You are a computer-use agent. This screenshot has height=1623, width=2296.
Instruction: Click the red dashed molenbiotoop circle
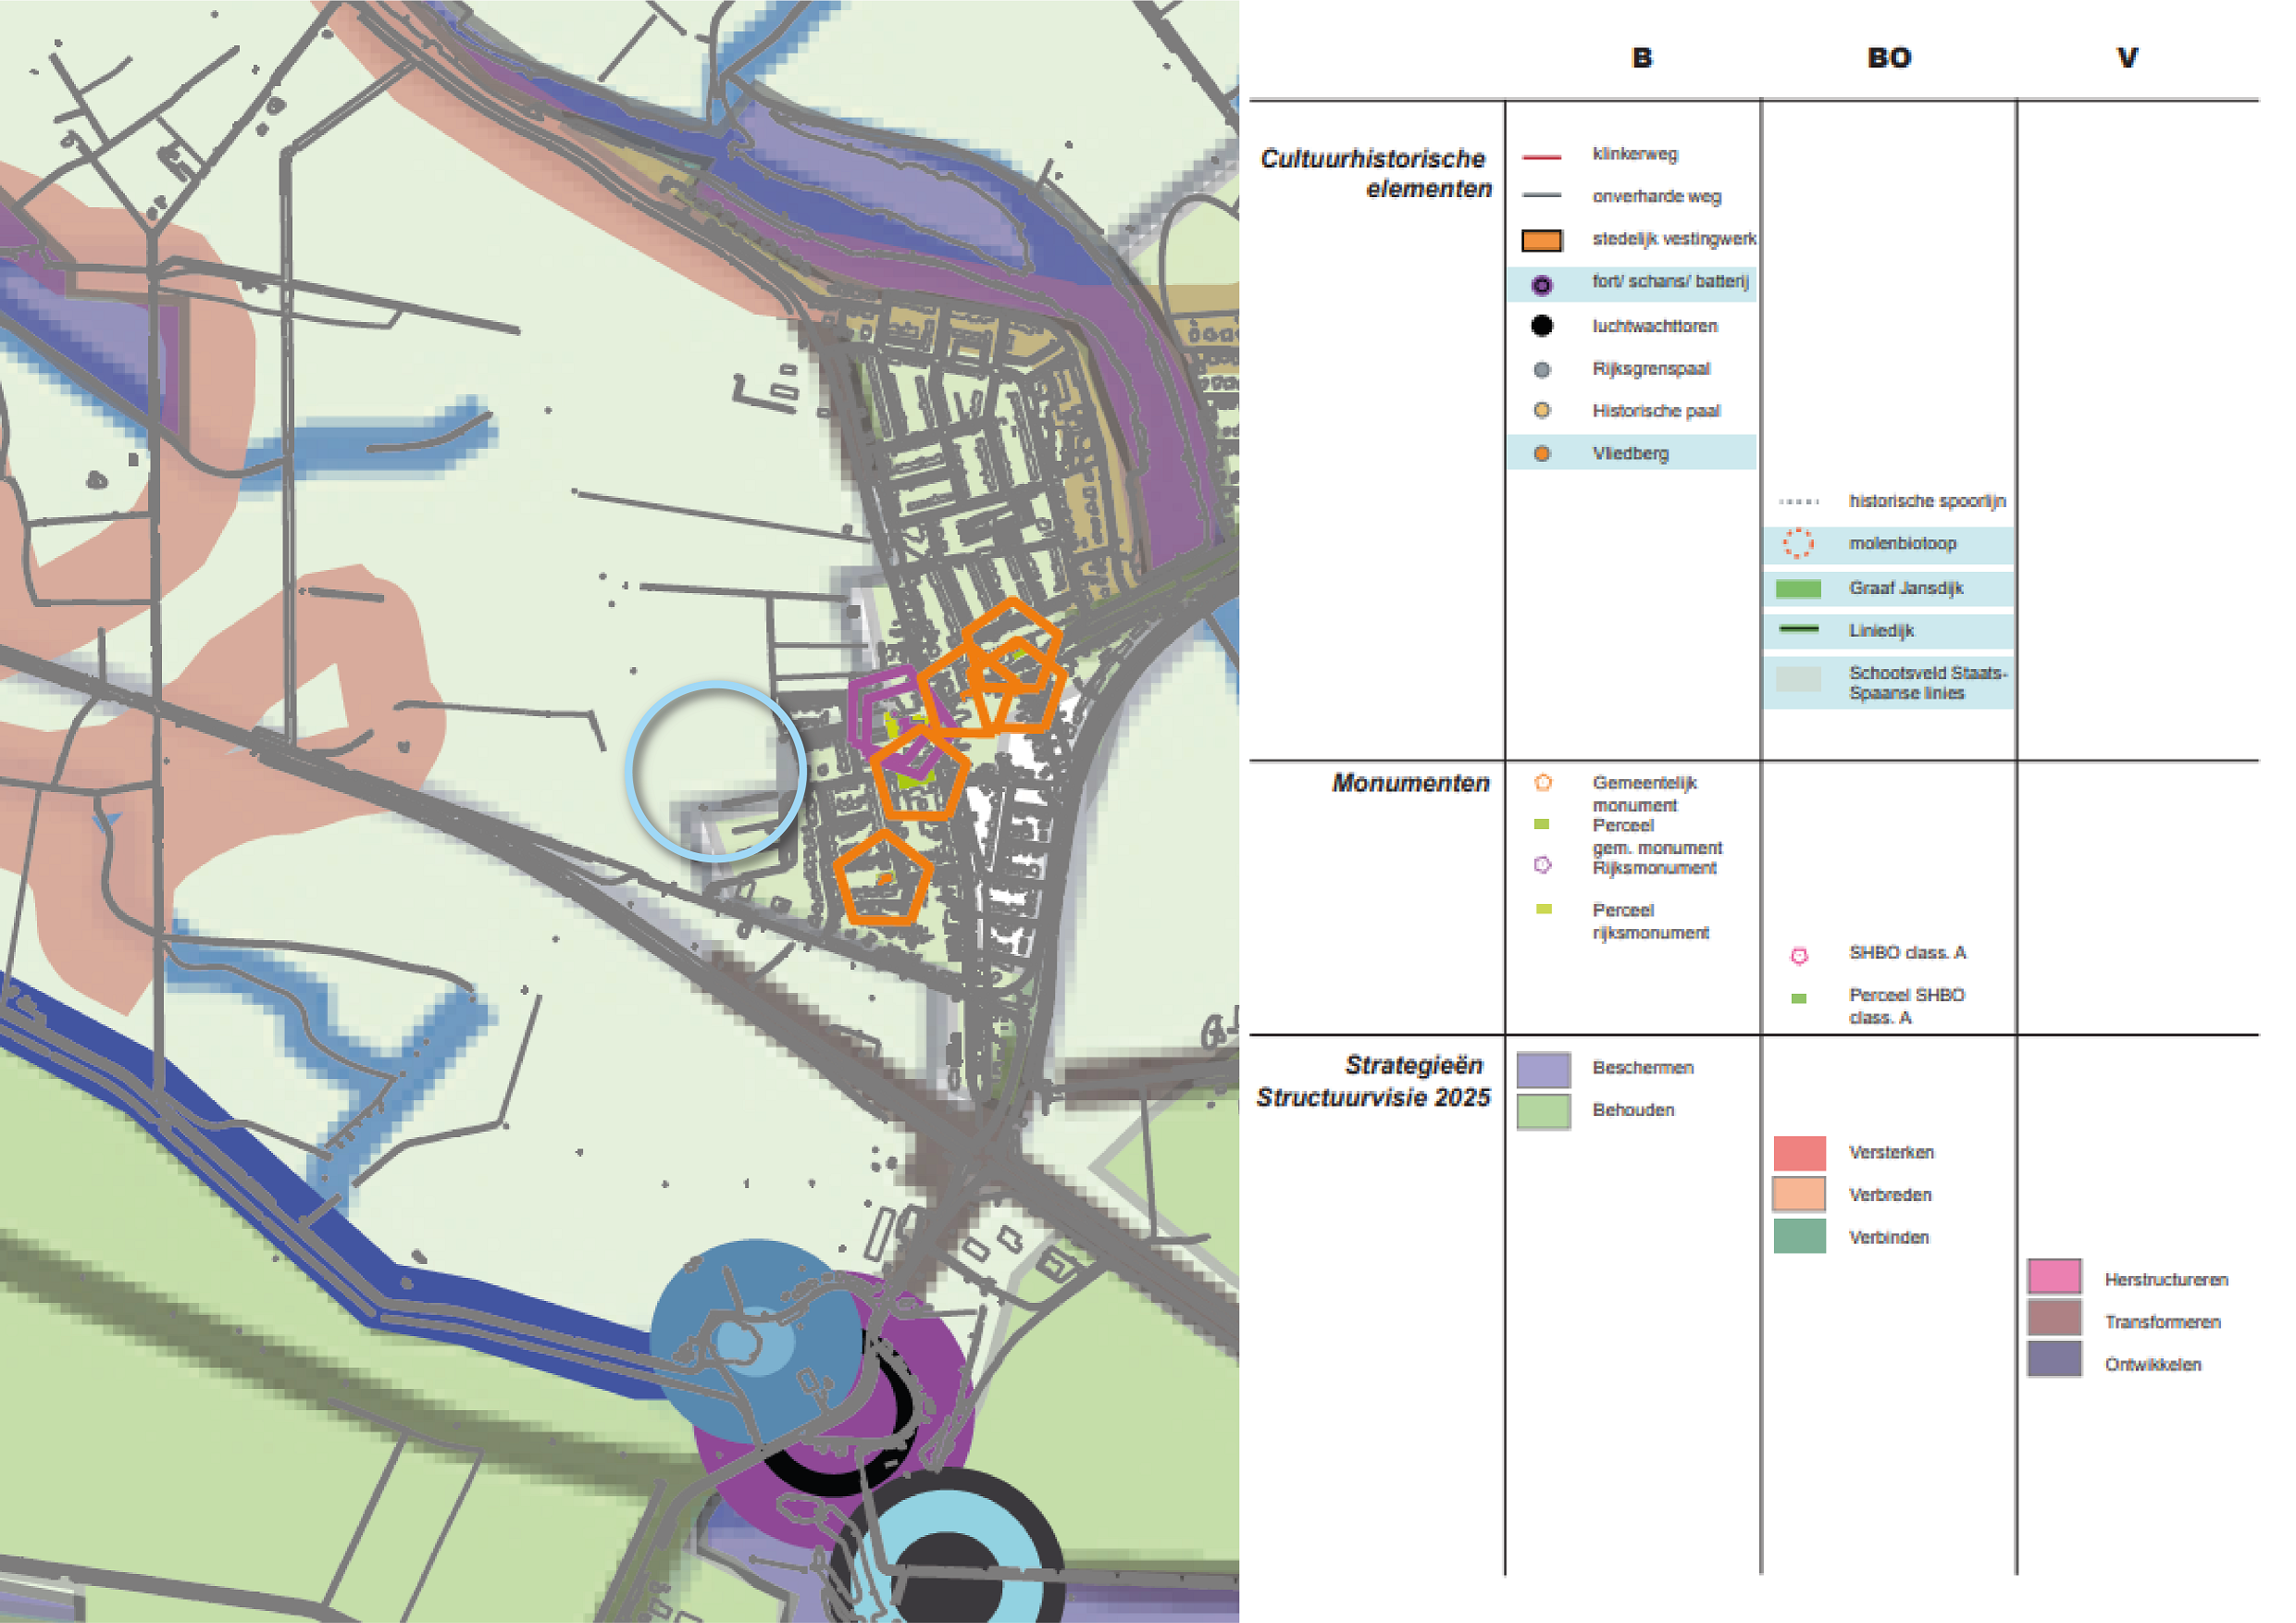tap(1798, 544)
